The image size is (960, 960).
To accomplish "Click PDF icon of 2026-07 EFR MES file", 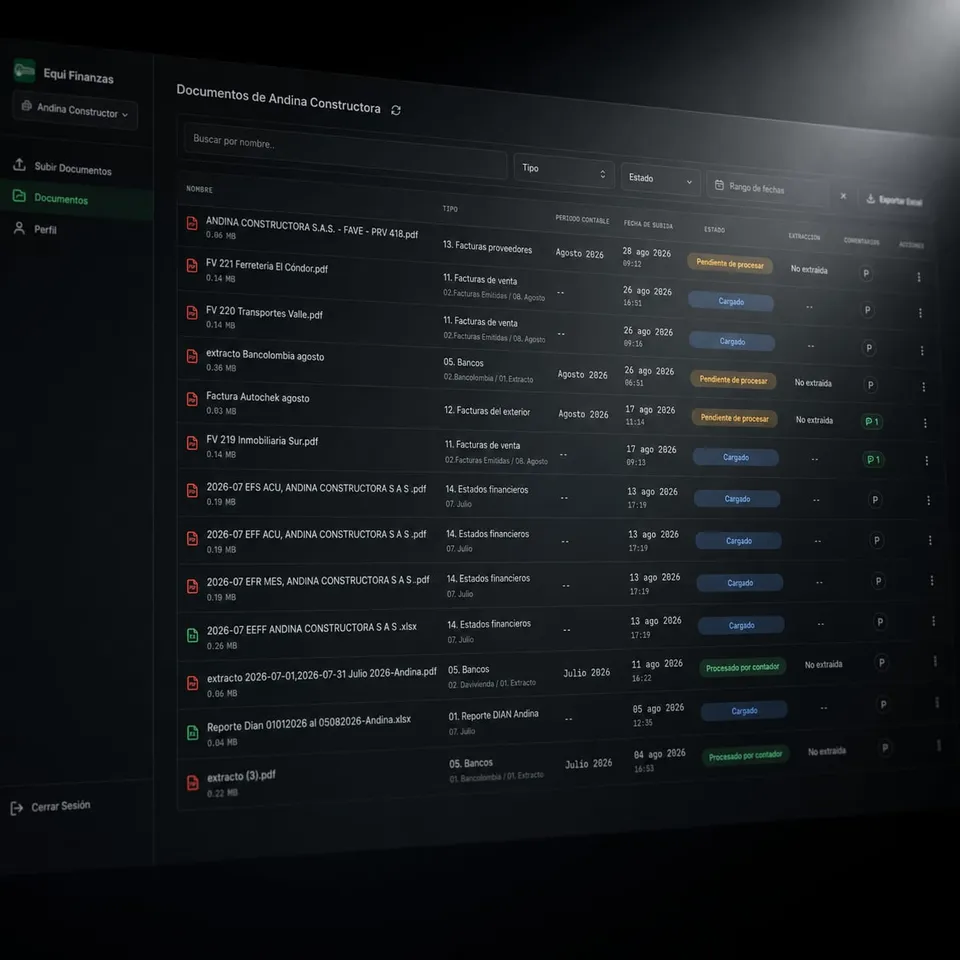I will pos(192,586).
